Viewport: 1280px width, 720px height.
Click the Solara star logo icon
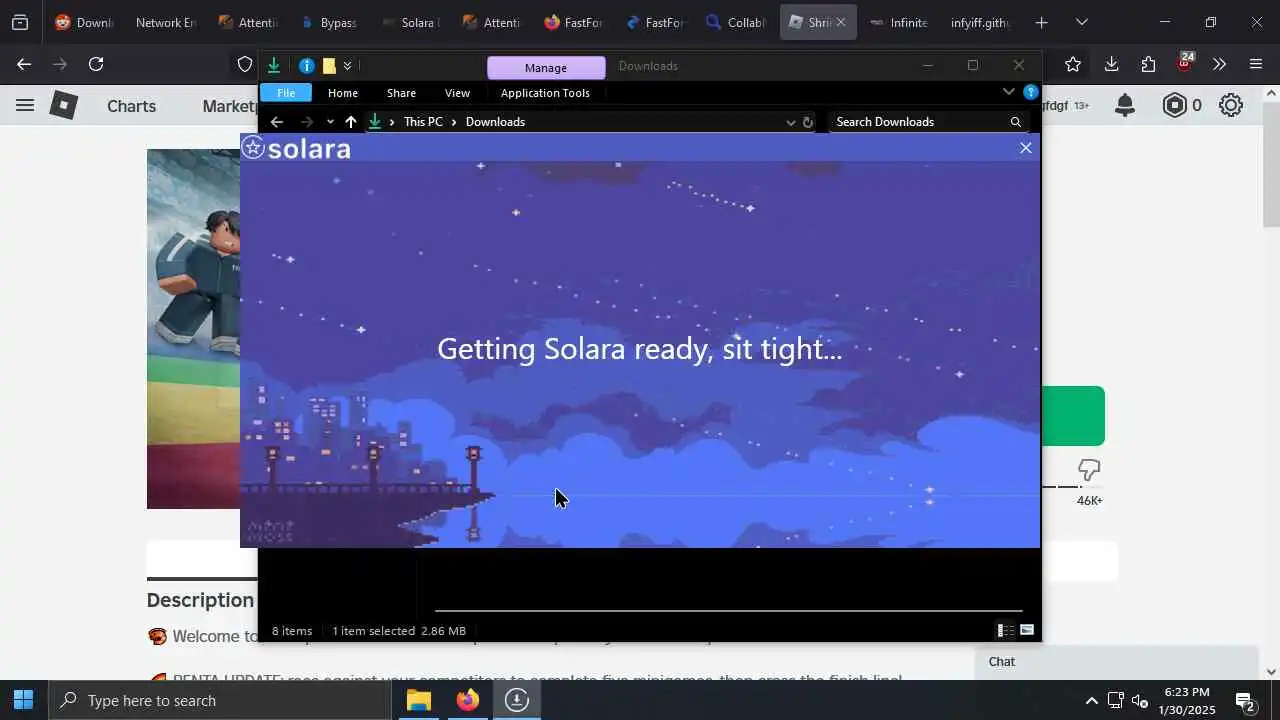(253, 148)
